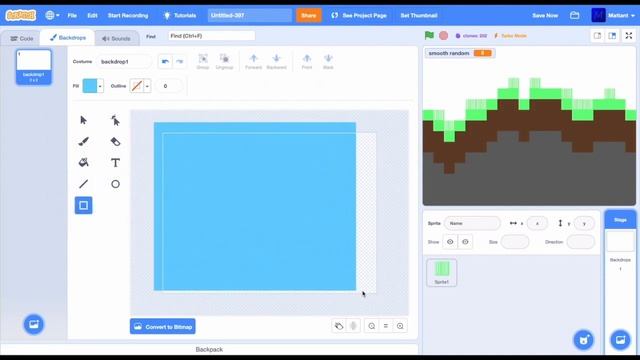Select the Circle tool
The image size is (640, 360).
click(x=115, y=184)
